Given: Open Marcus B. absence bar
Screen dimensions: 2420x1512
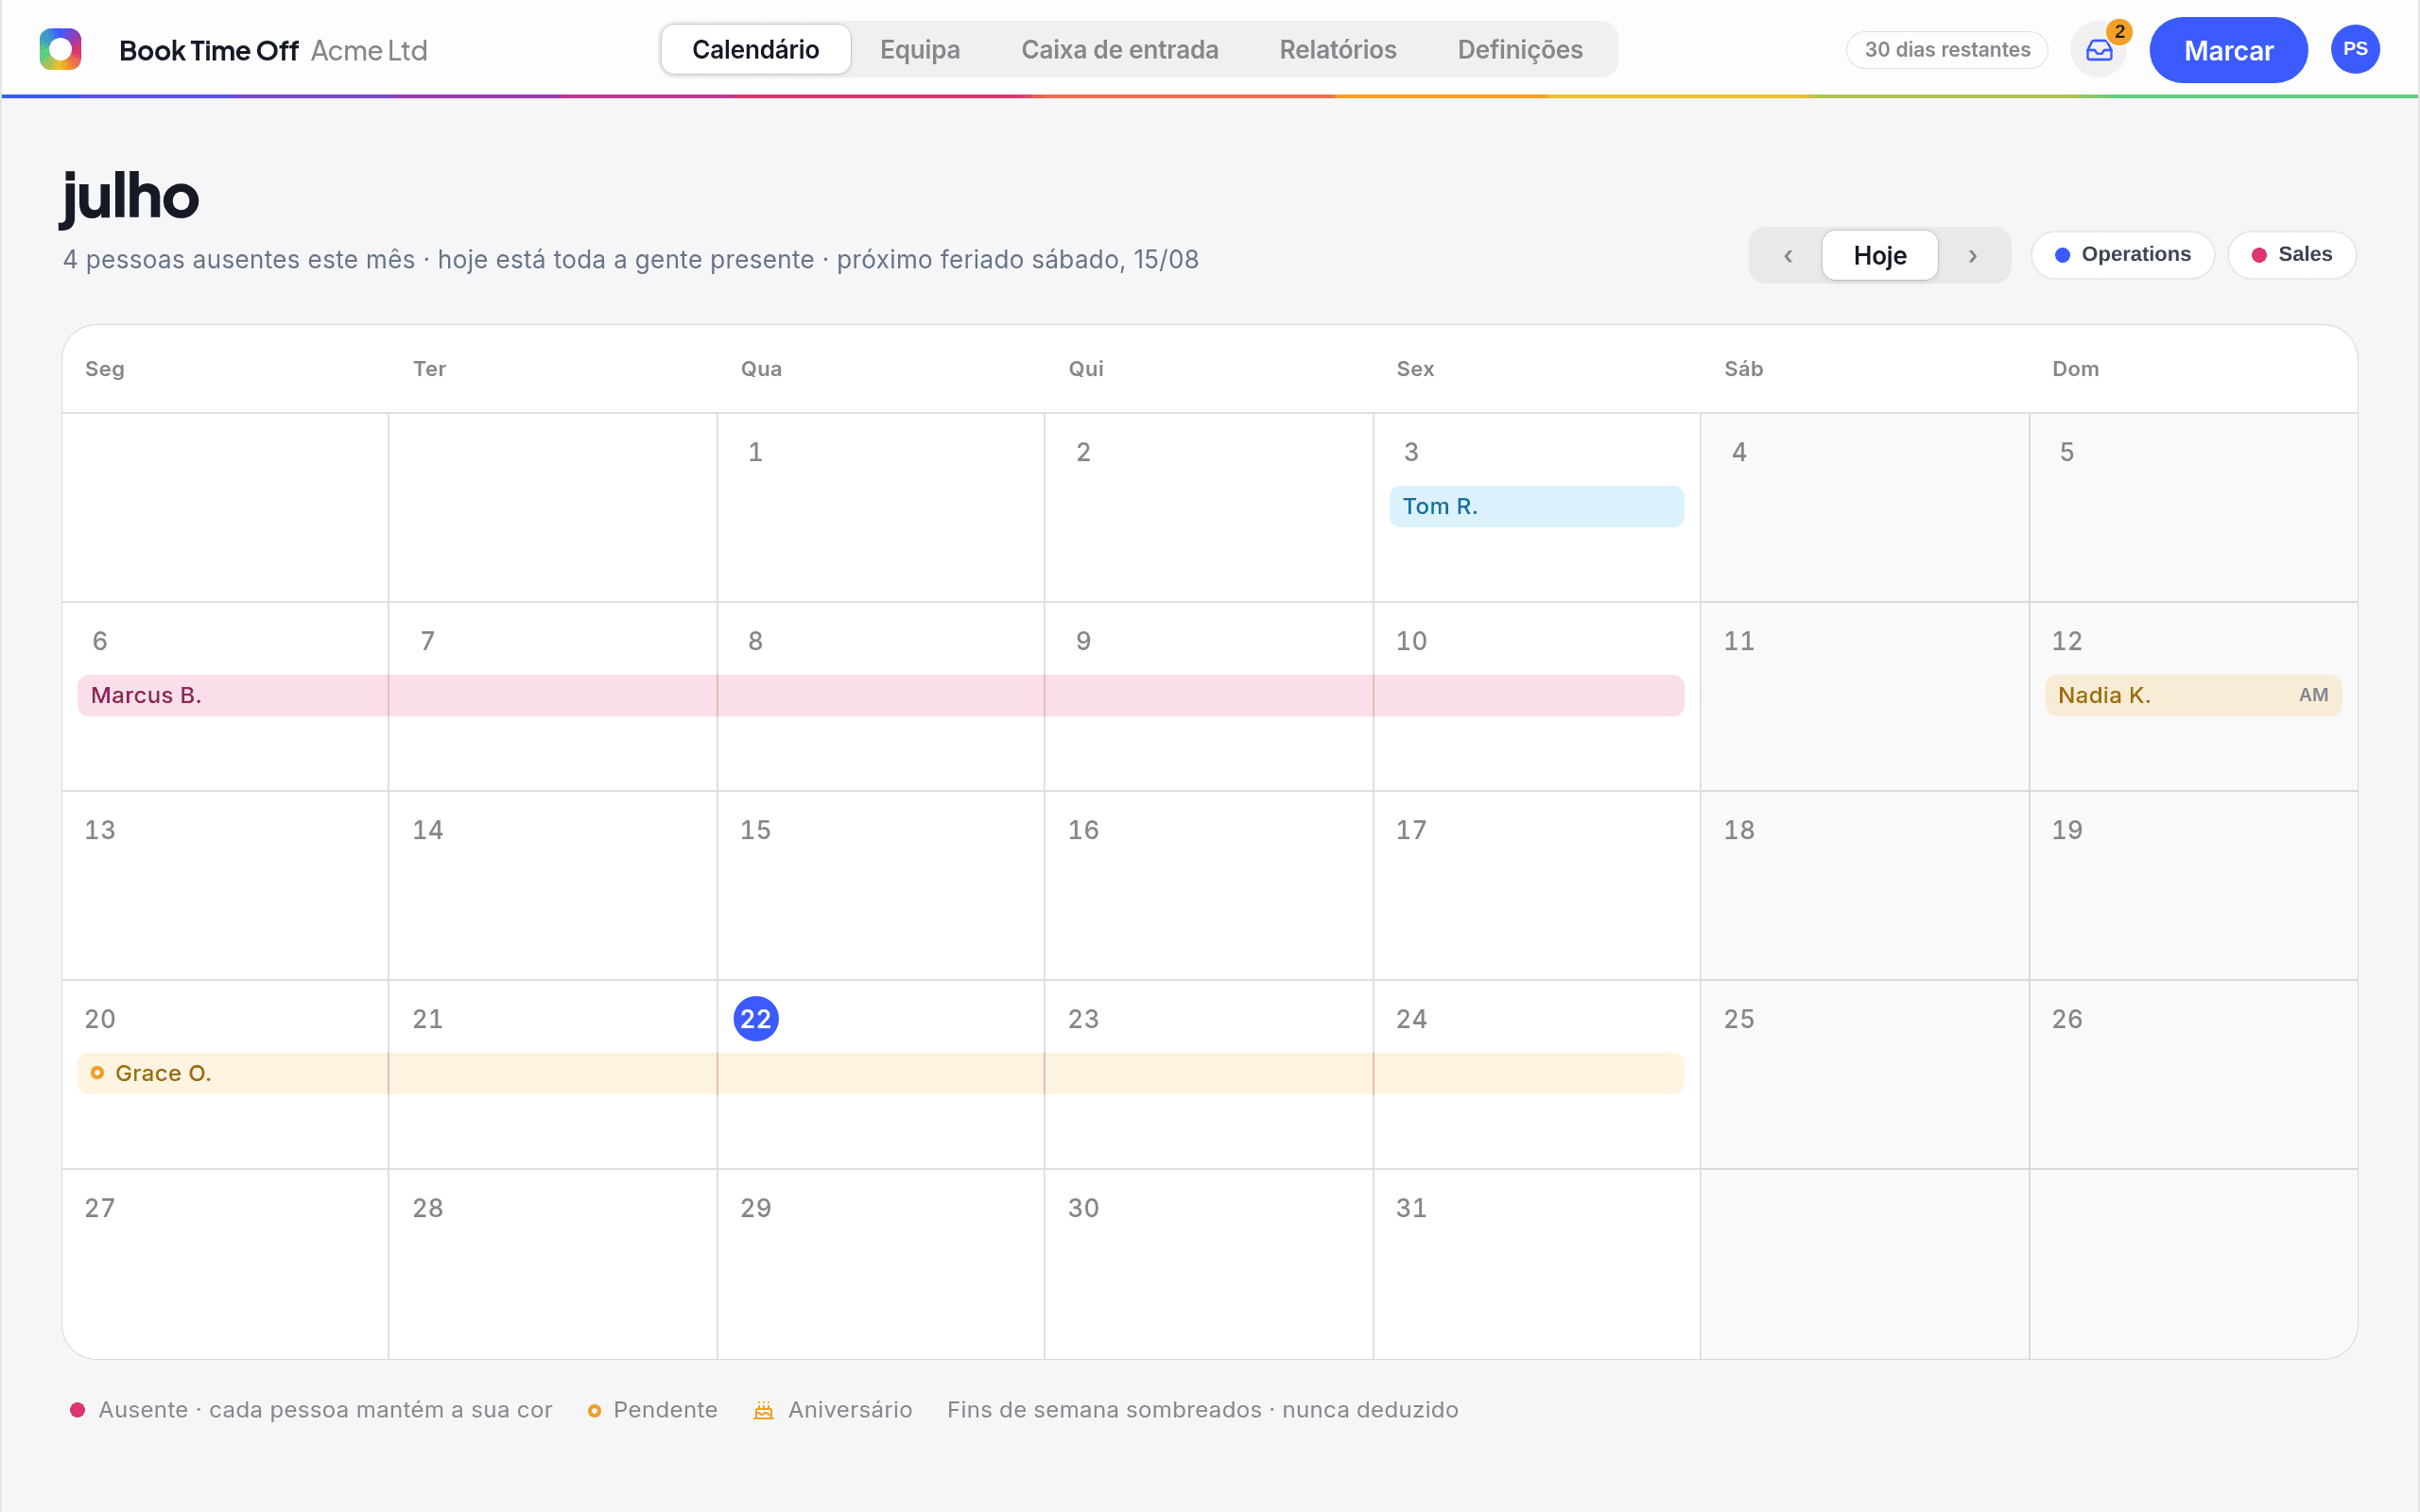Looking at the screenshot, I should click(x=881, y=695).
